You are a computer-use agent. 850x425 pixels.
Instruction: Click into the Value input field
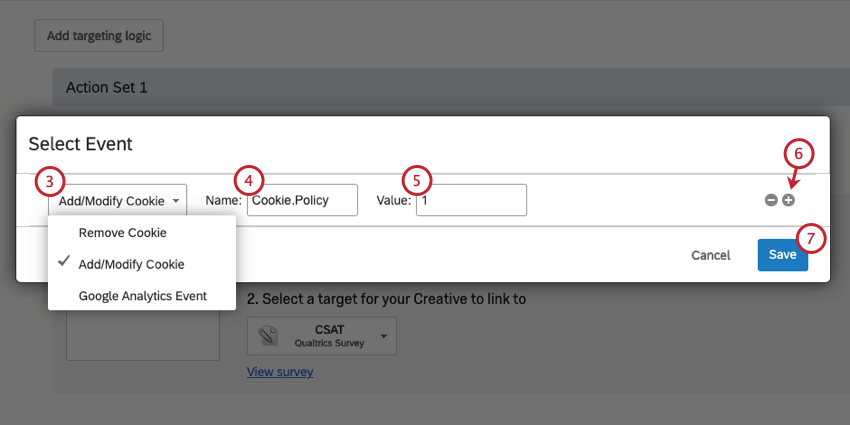(471, 200)
